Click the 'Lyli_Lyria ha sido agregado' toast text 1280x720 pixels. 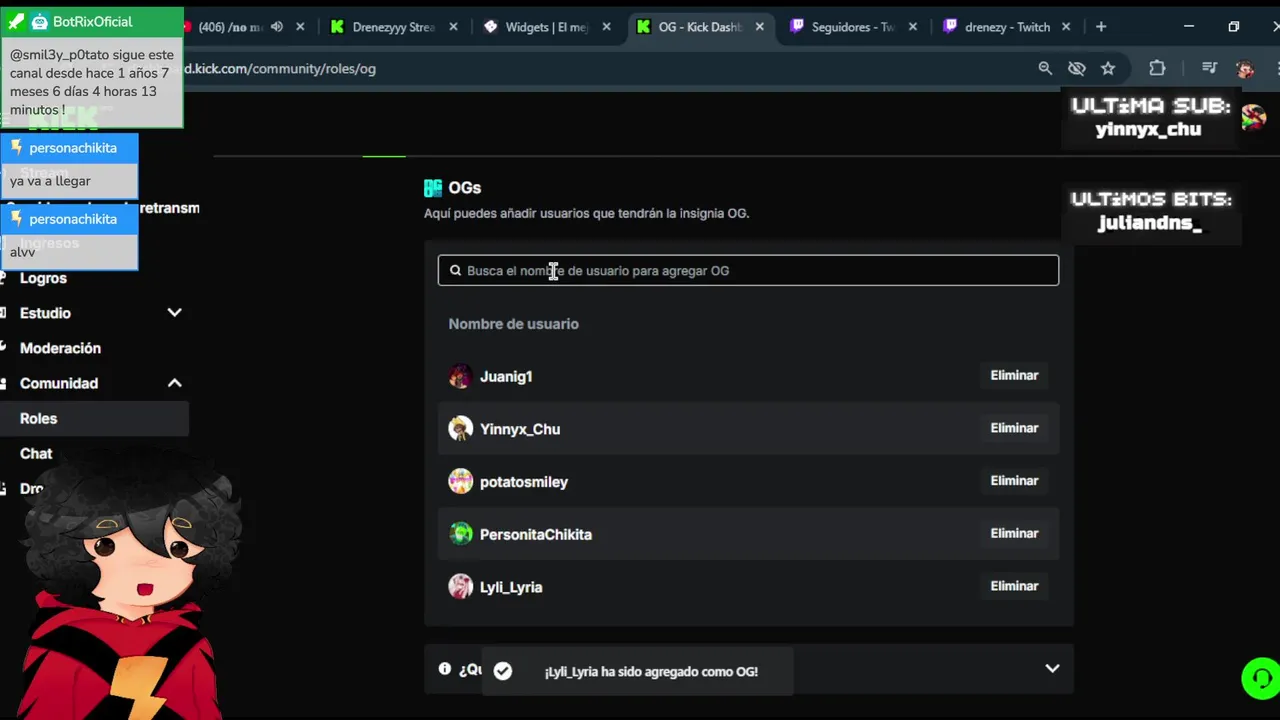[x=651, y=672]
